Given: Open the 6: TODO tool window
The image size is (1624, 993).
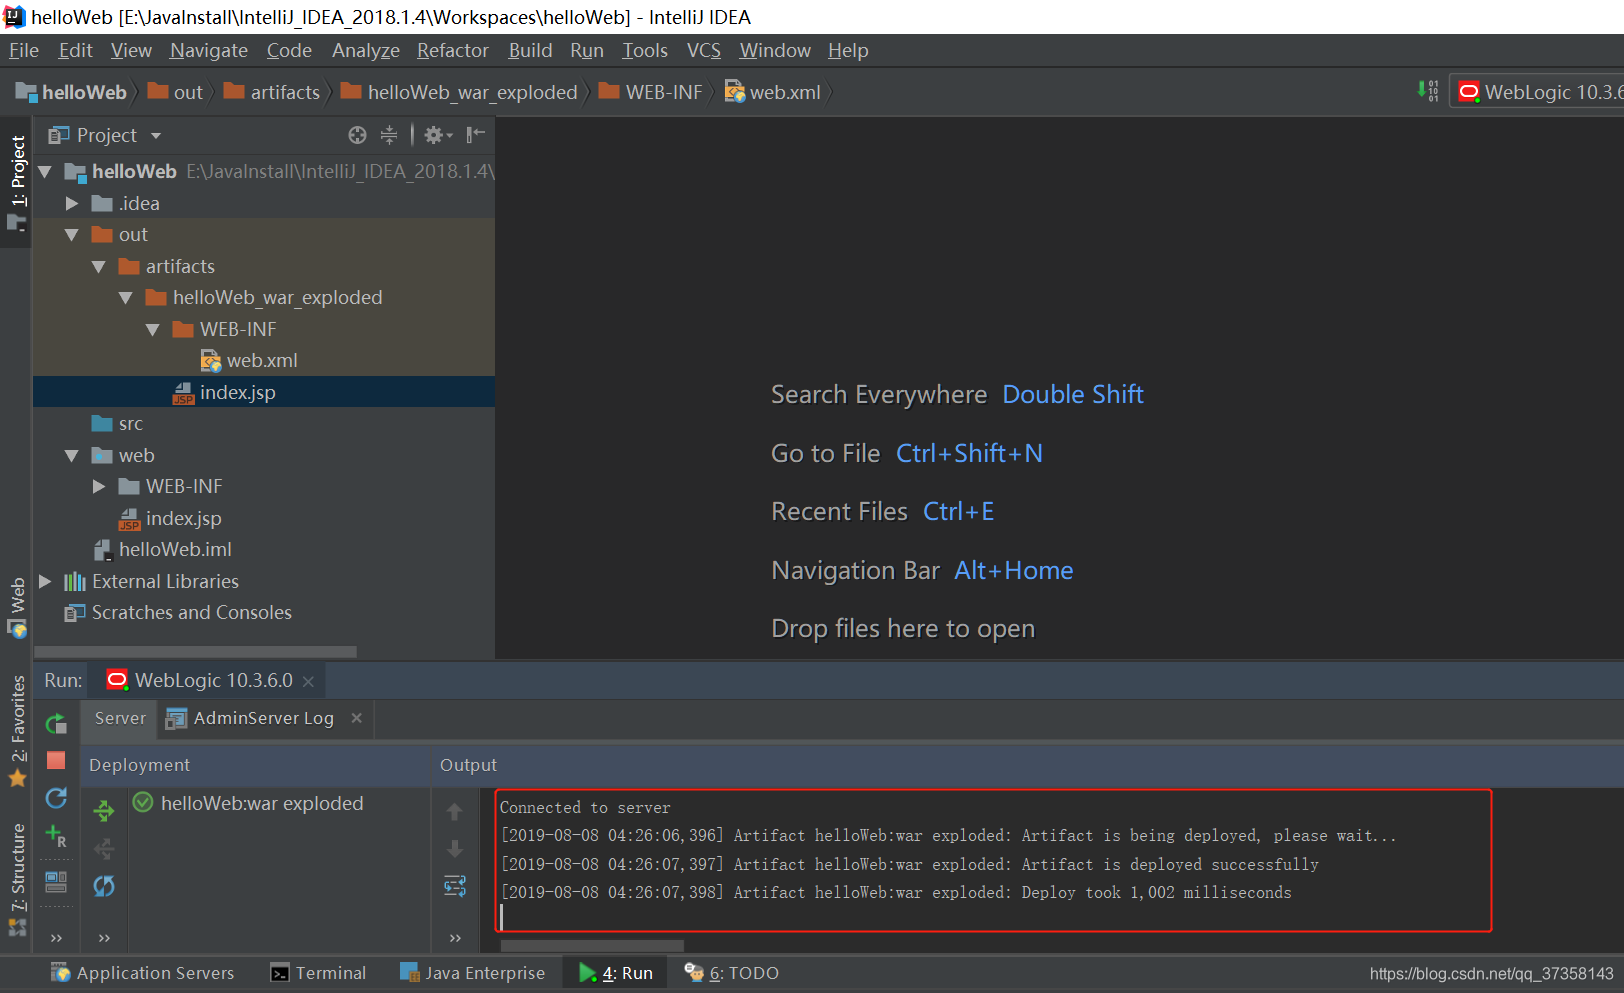Looking at the screenshot, I should pos(731,973).
